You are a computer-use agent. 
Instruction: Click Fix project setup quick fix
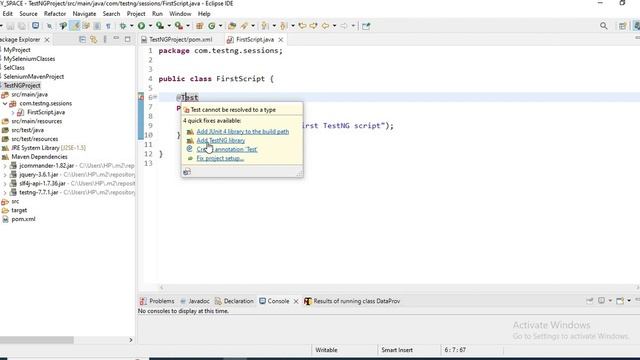[220, 159]
